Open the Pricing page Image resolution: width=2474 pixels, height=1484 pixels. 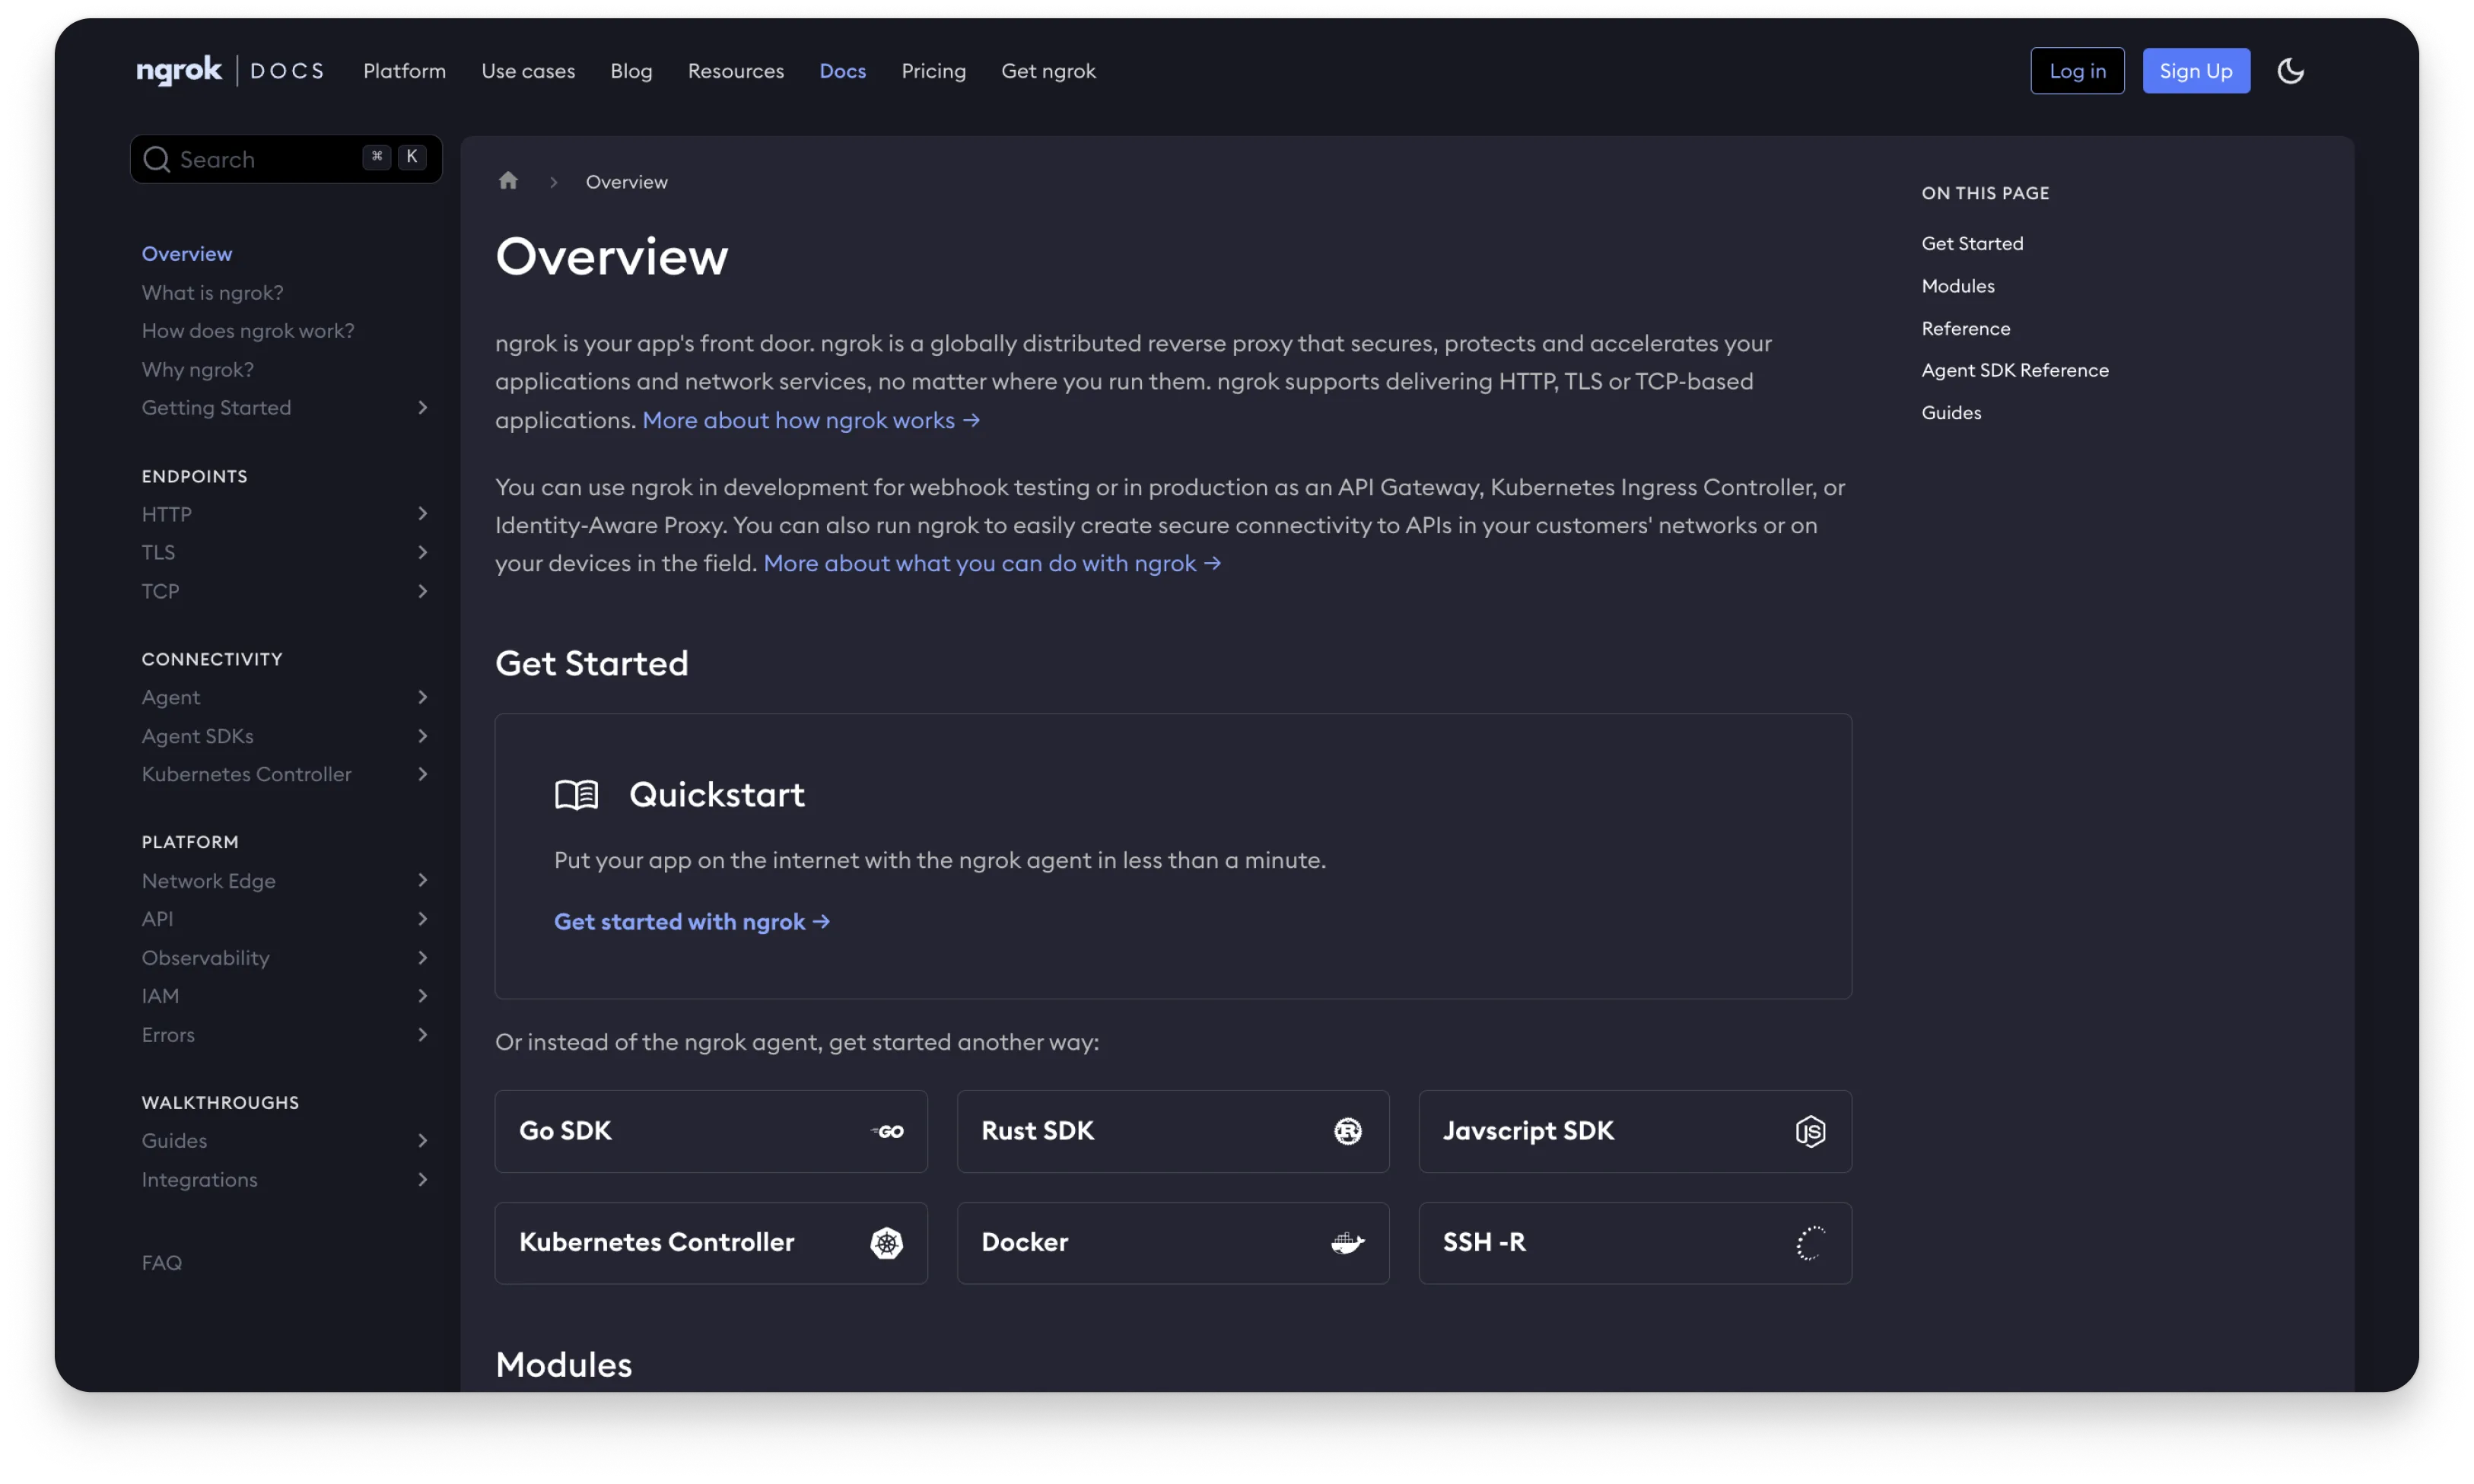point(934,71)
